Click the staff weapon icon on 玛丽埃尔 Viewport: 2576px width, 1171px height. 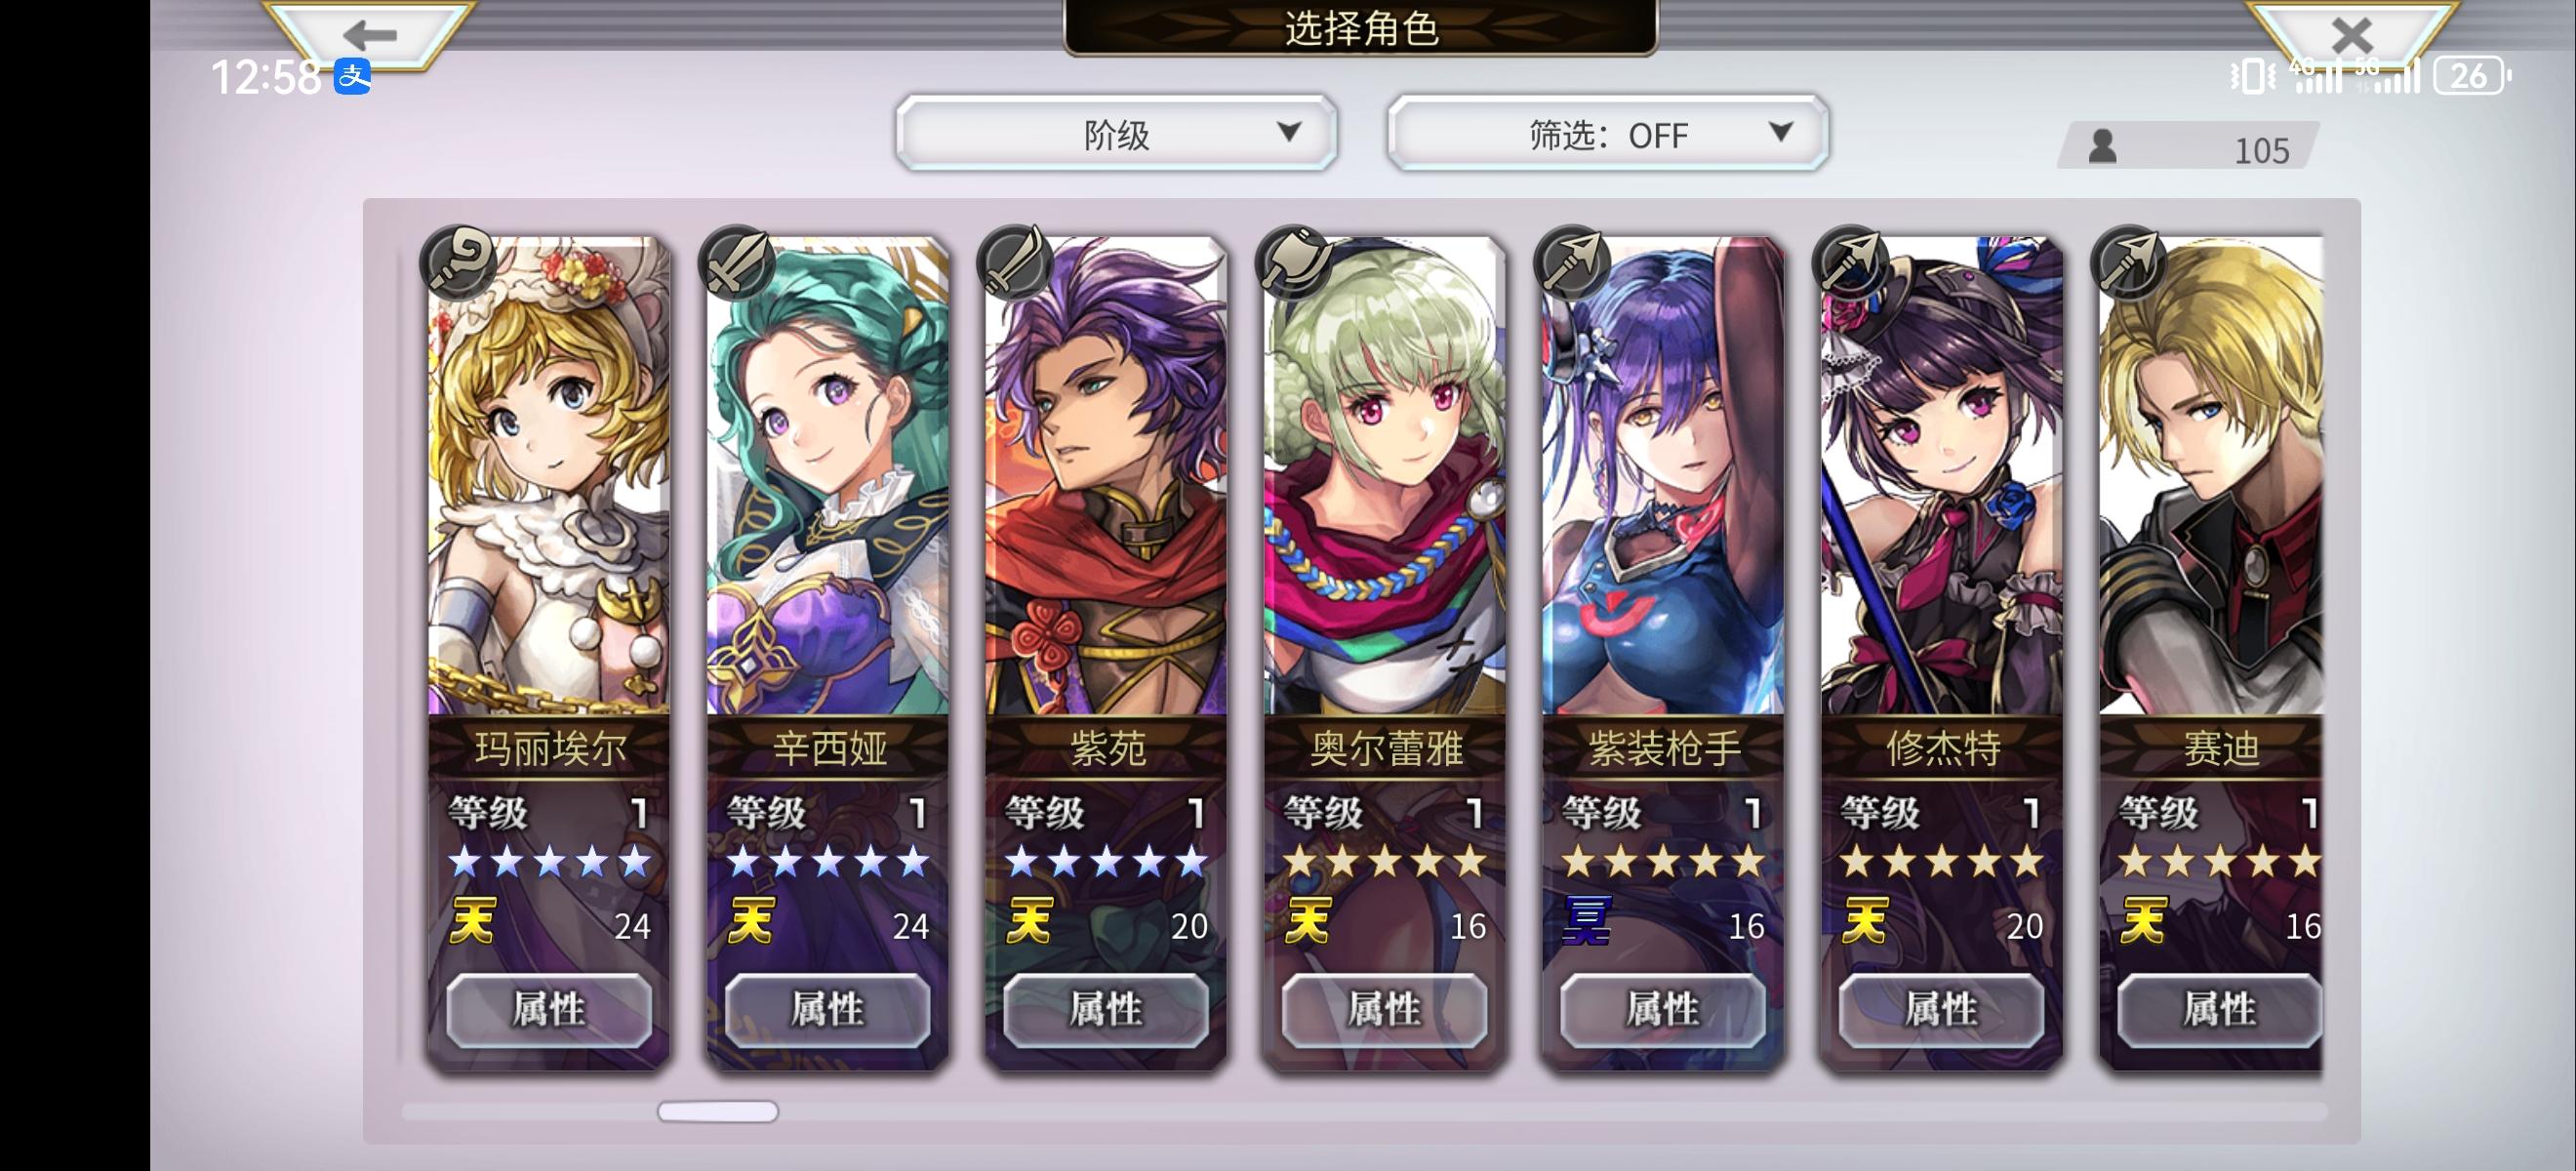point(458,262)
